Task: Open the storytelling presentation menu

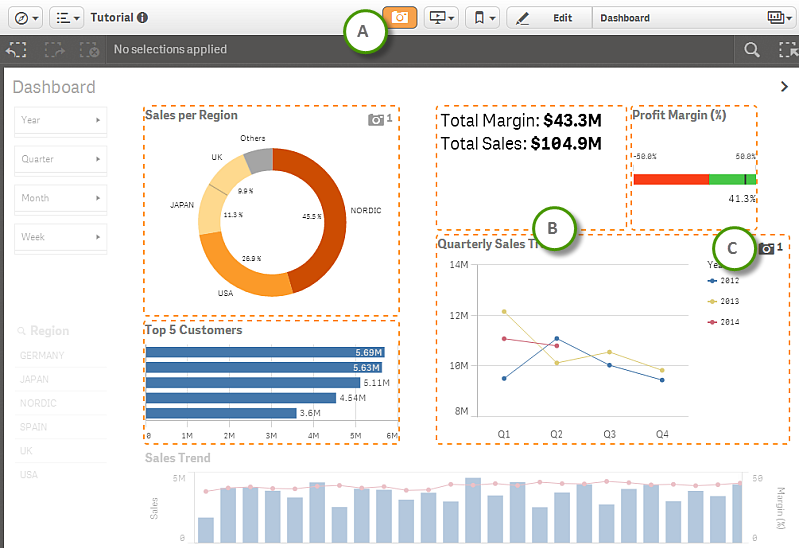Action: (441, 18)
